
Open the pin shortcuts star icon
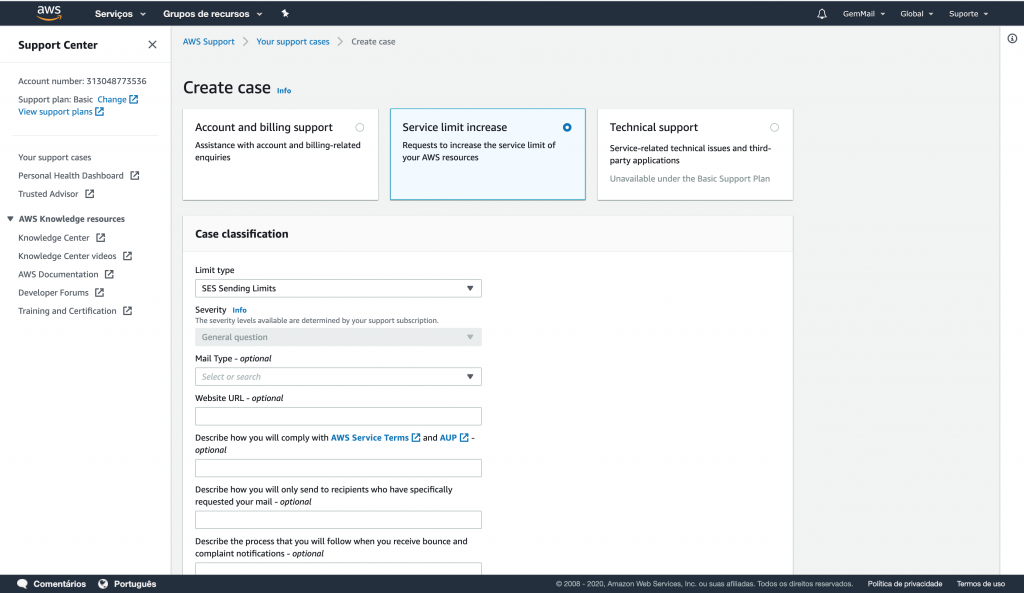tap(285, 13)
